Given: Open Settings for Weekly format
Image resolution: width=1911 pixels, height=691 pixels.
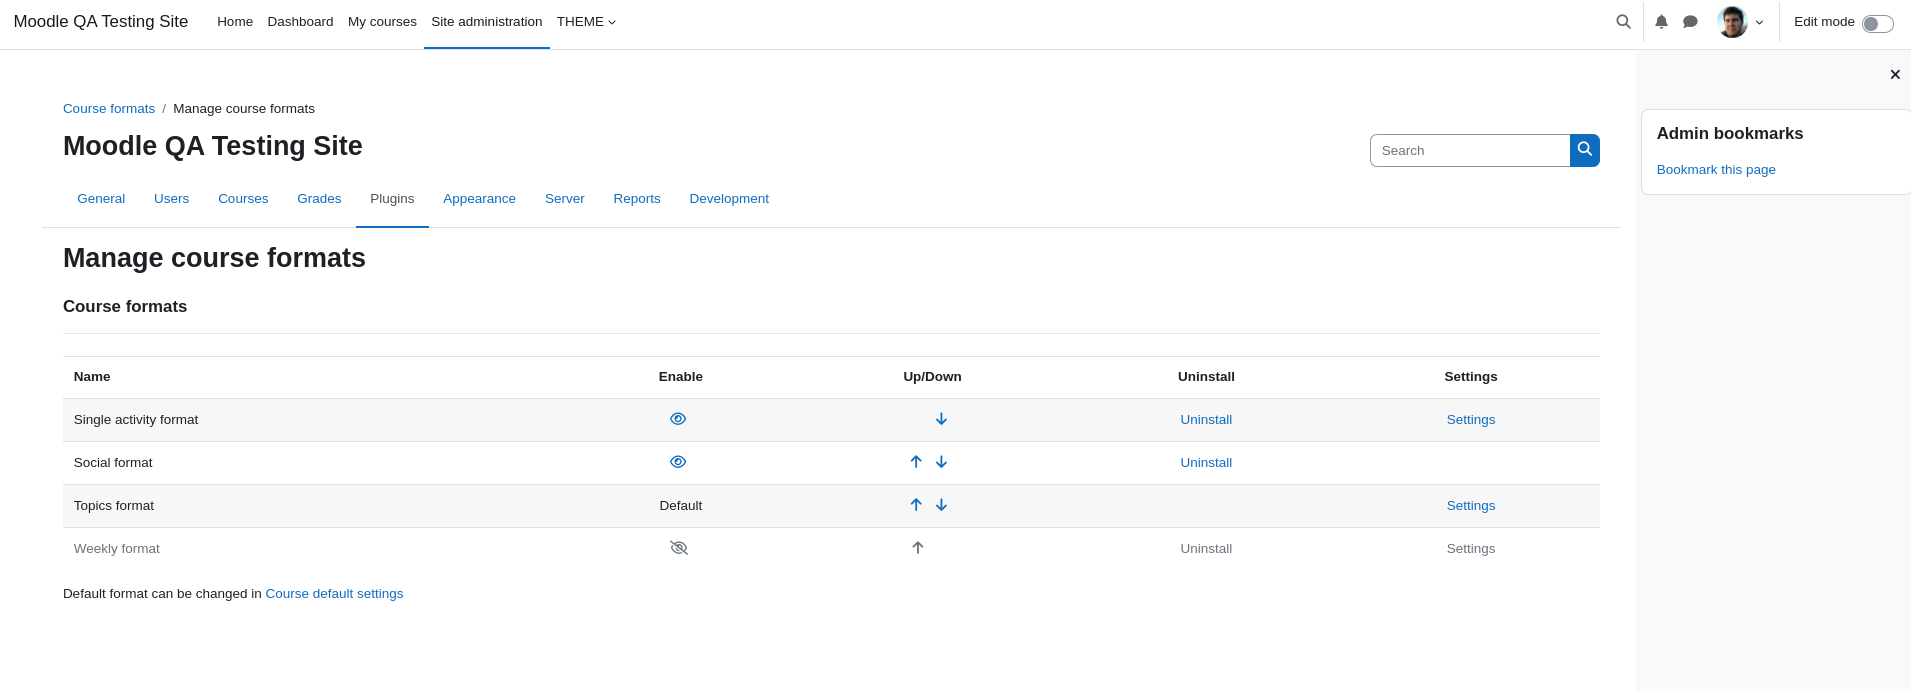Looking at the screenshot, I should [x=1470, y=549].
